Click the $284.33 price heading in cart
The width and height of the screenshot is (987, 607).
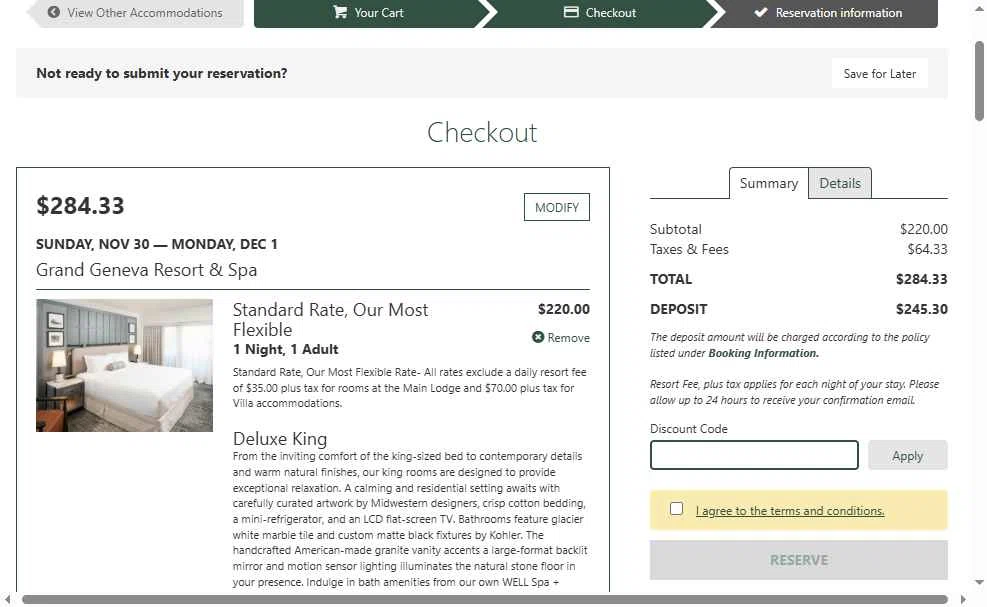[80, 206]
